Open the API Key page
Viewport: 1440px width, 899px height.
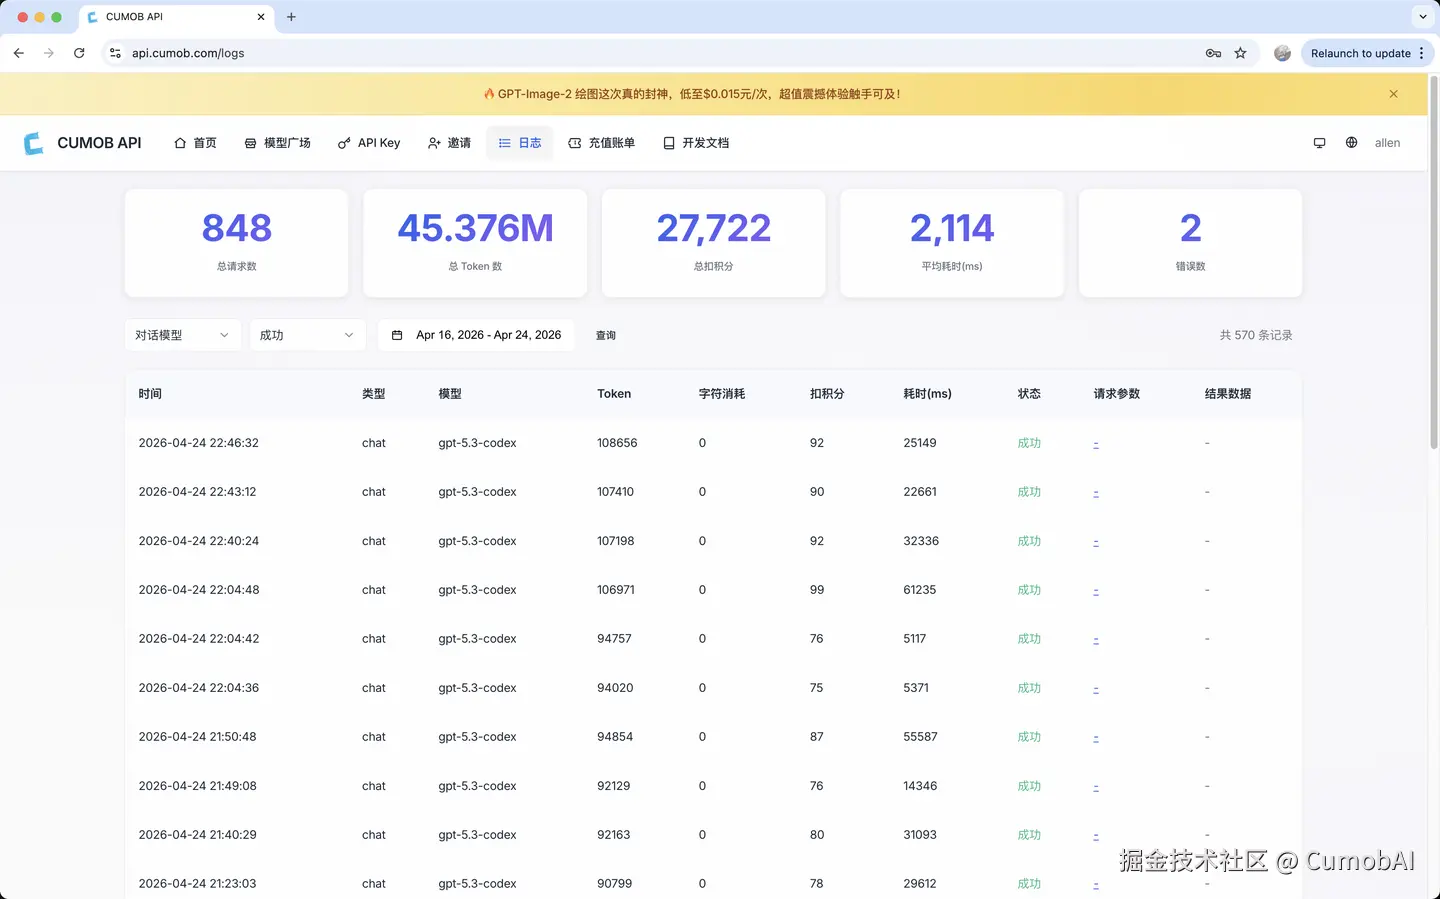(x=369, y=143)
